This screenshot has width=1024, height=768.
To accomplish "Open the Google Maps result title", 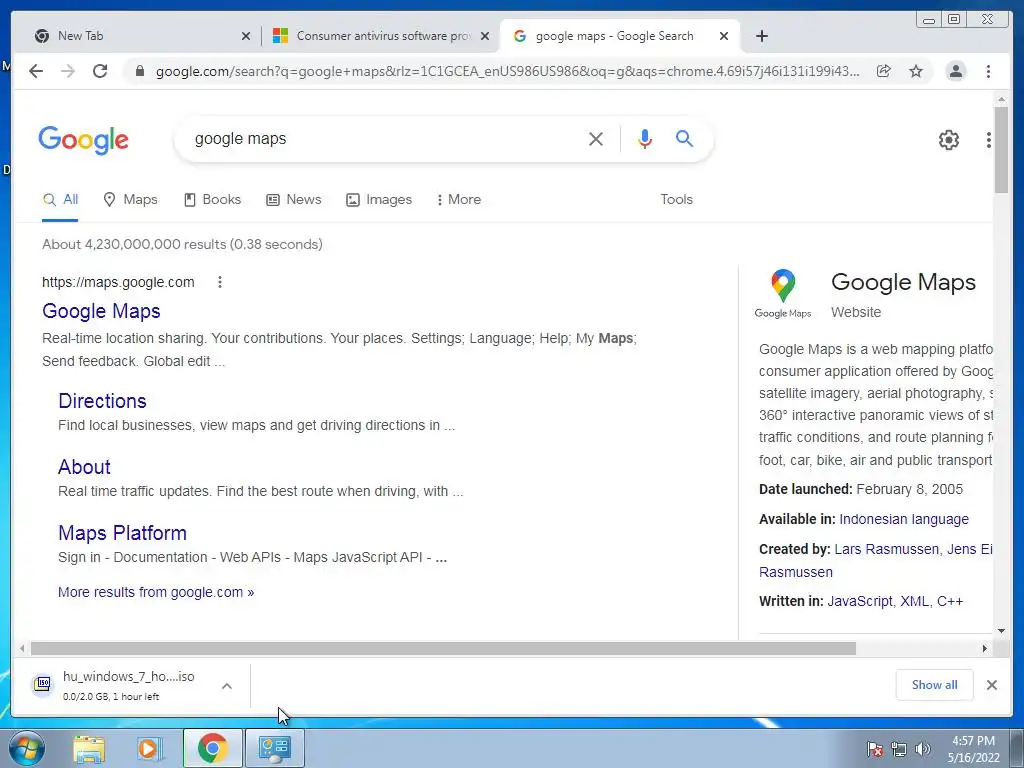I will [101, 311].
